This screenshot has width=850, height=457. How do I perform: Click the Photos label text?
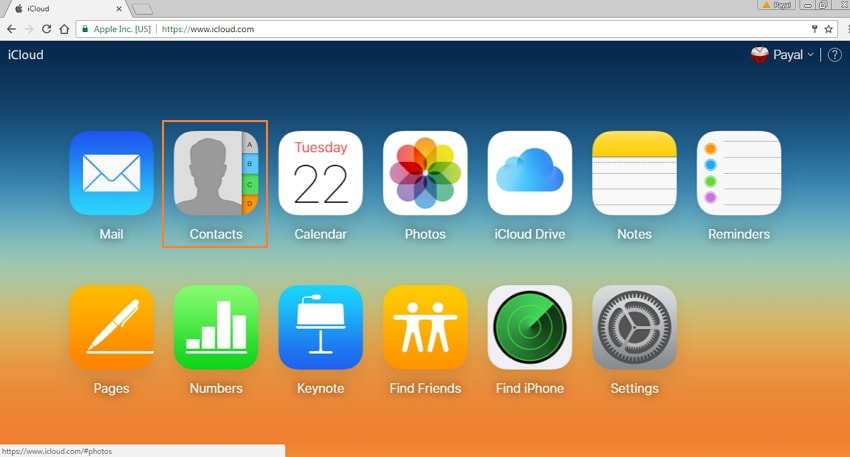pyautogui.click(x=425, y=234)
